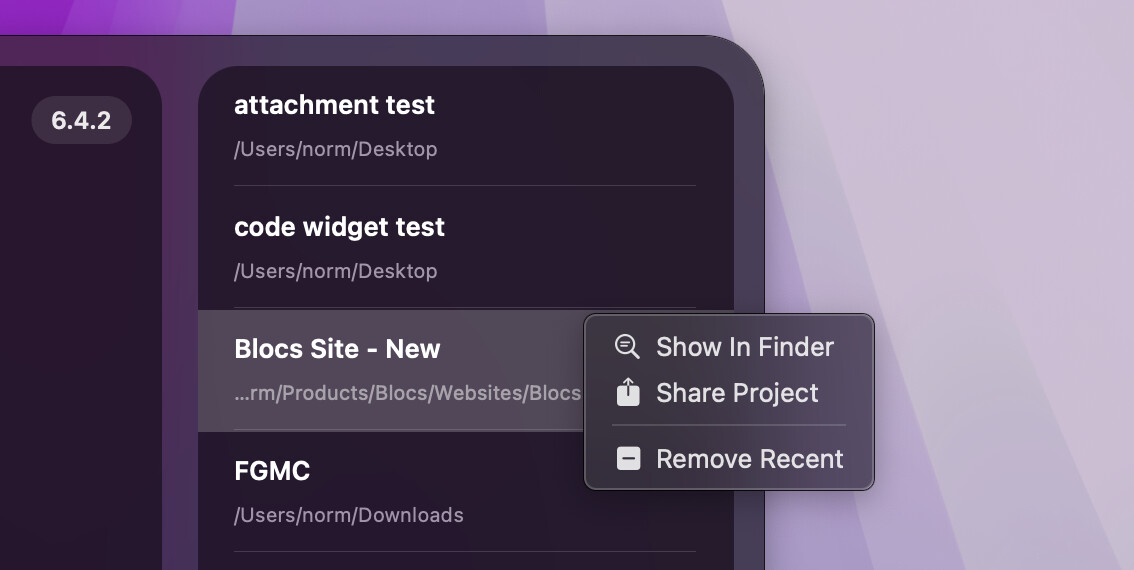Click empty space right of the FGMC title
1134x570 pixels.
tap(450, 471)
